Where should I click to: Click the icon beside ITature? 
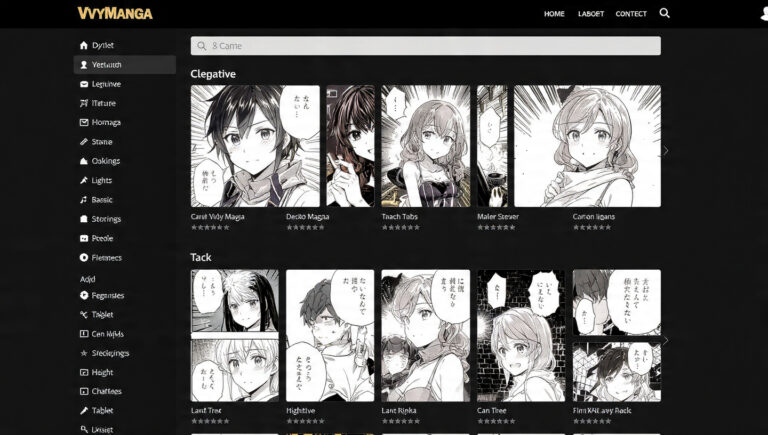[x=84, y=103]
